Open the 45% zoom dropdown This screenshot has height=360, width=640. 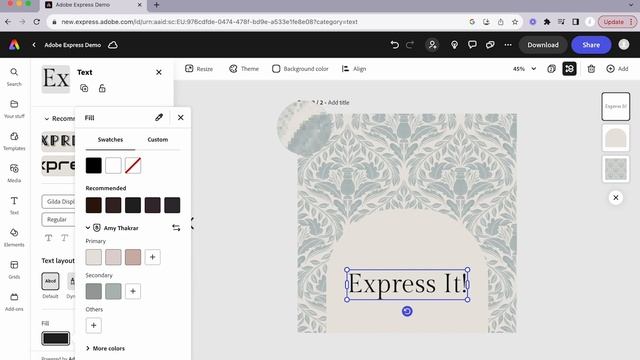click(x=524, y=69)
